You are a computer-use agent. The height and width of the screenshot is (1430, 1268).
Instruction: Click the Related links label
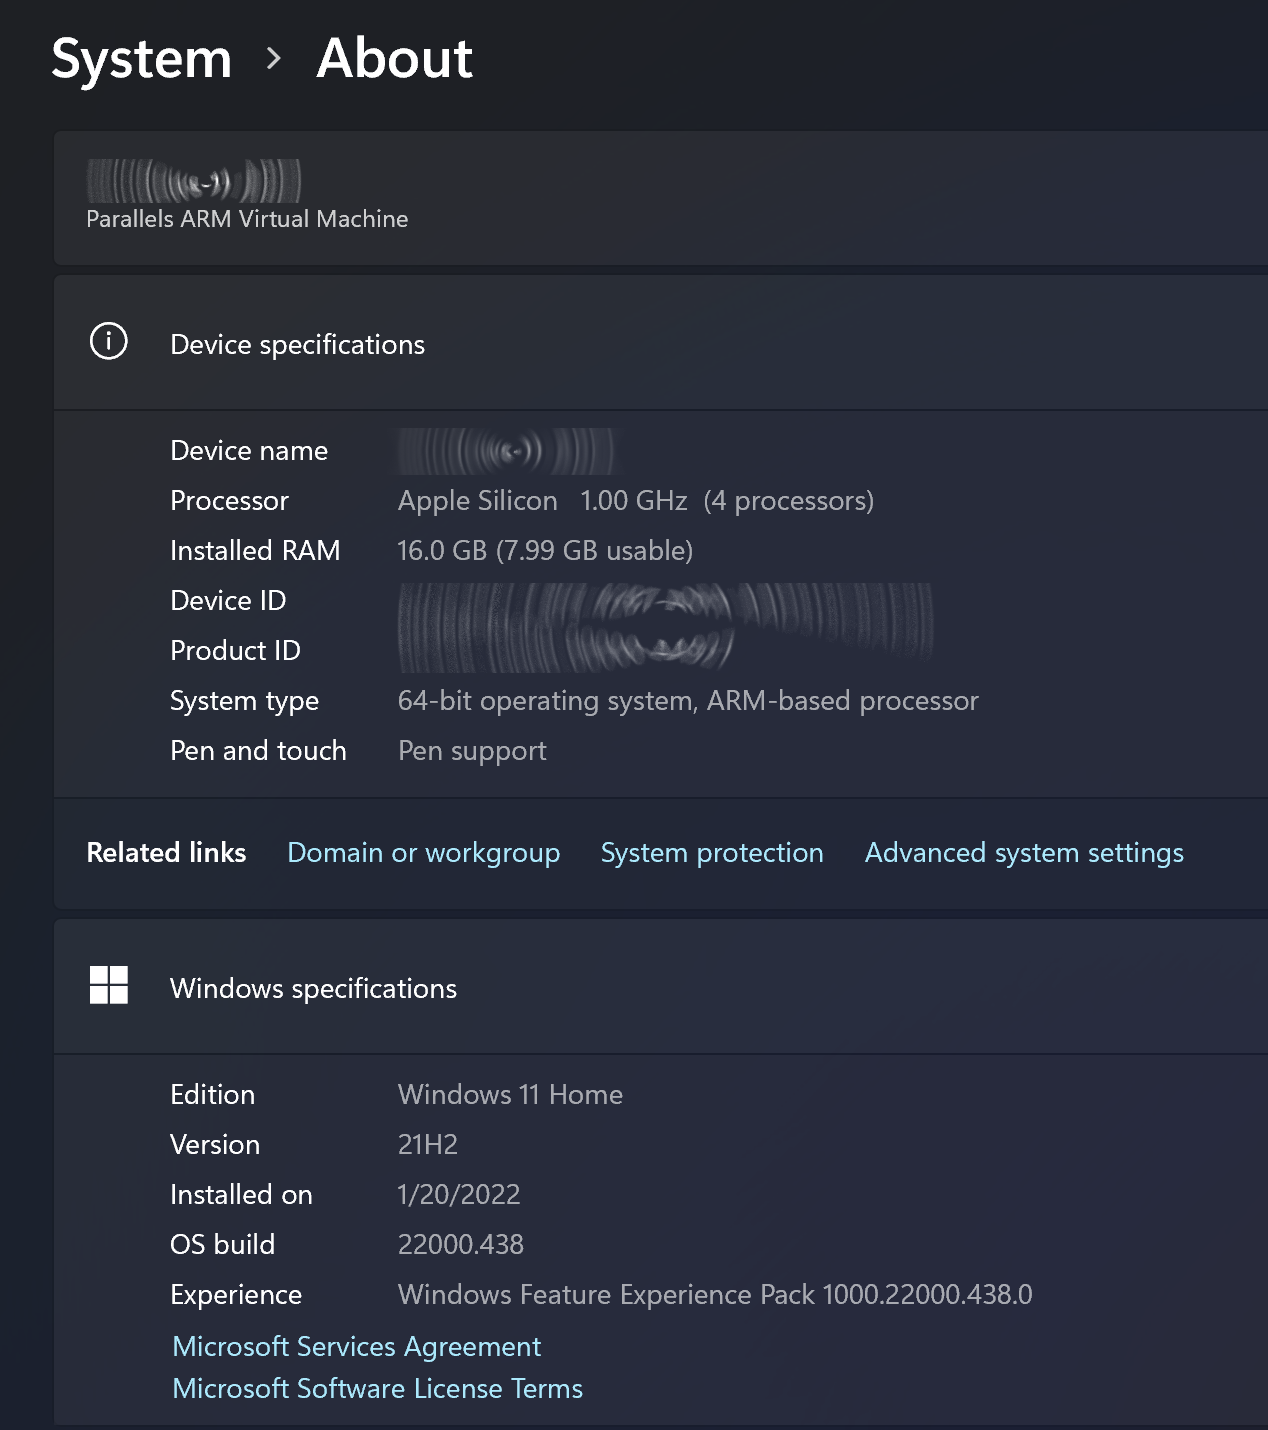pyautogui.click(x=166, y=853)
